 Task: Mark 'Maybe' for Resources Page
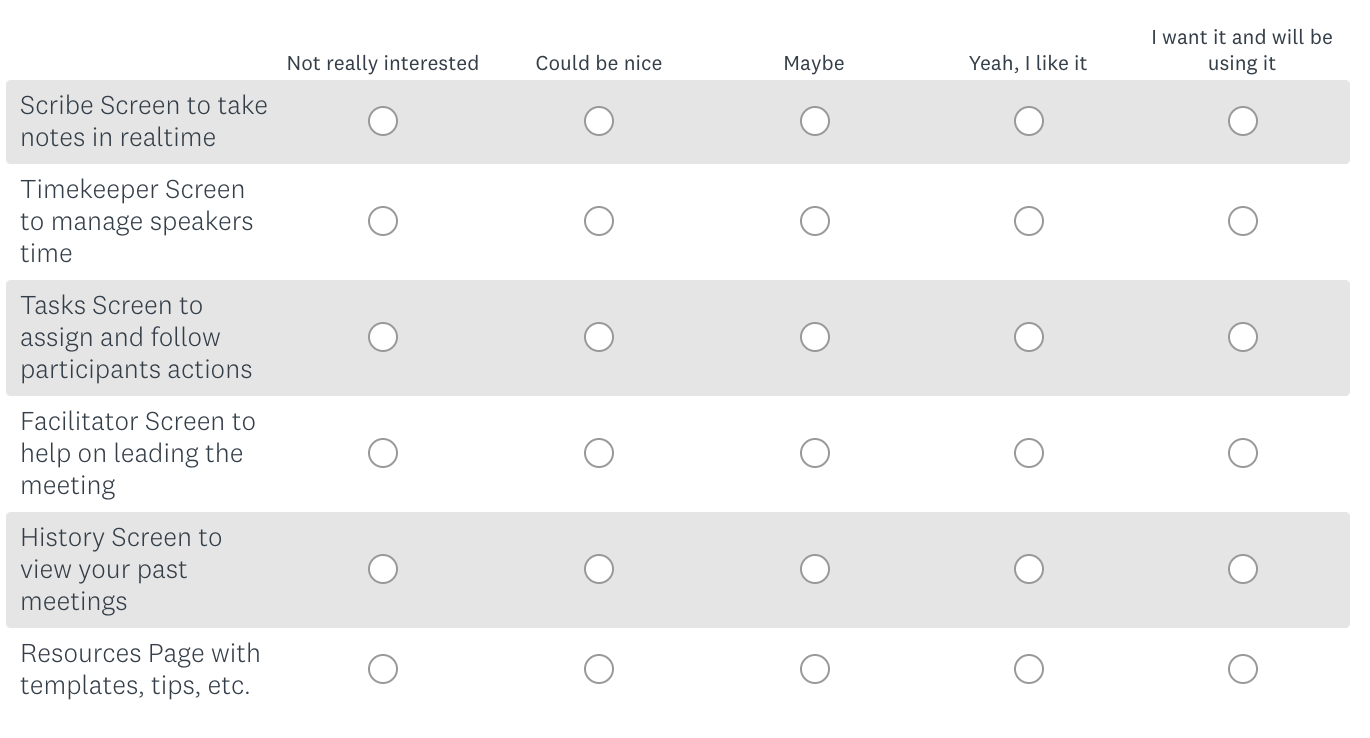click(814, 669)
